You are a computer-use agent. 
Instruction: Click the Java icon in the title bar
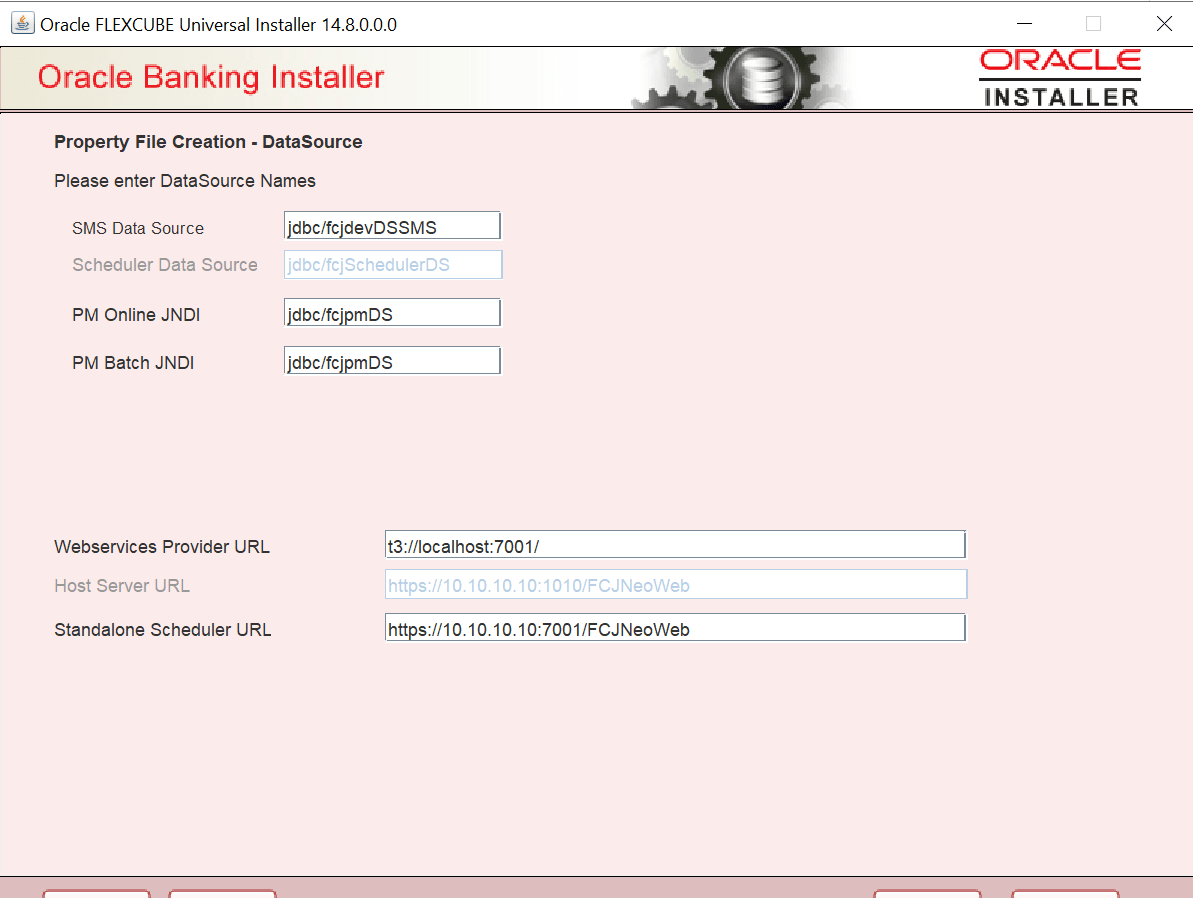coord(22,24)
